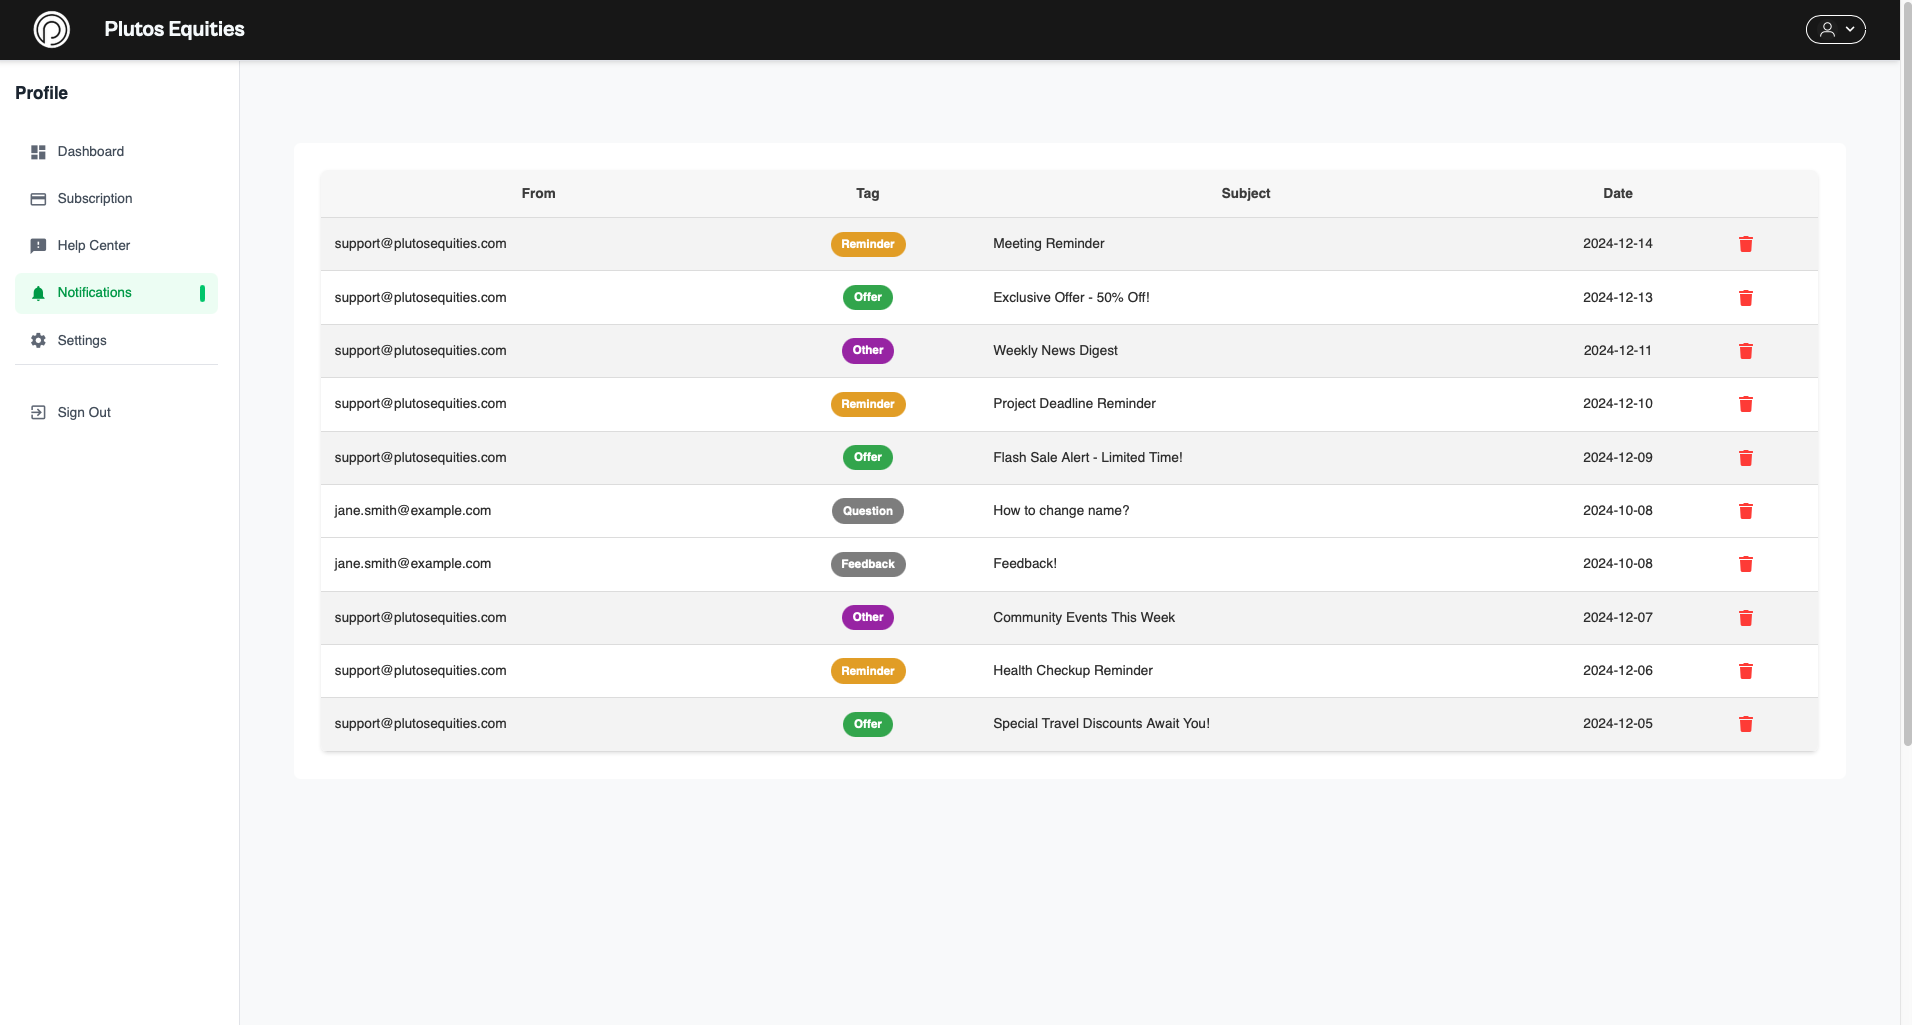Image resolution: width=1912 pixels, height=1025 pixels.
Task: Select the Weekly News Digest row
Action: [1055, 350]
